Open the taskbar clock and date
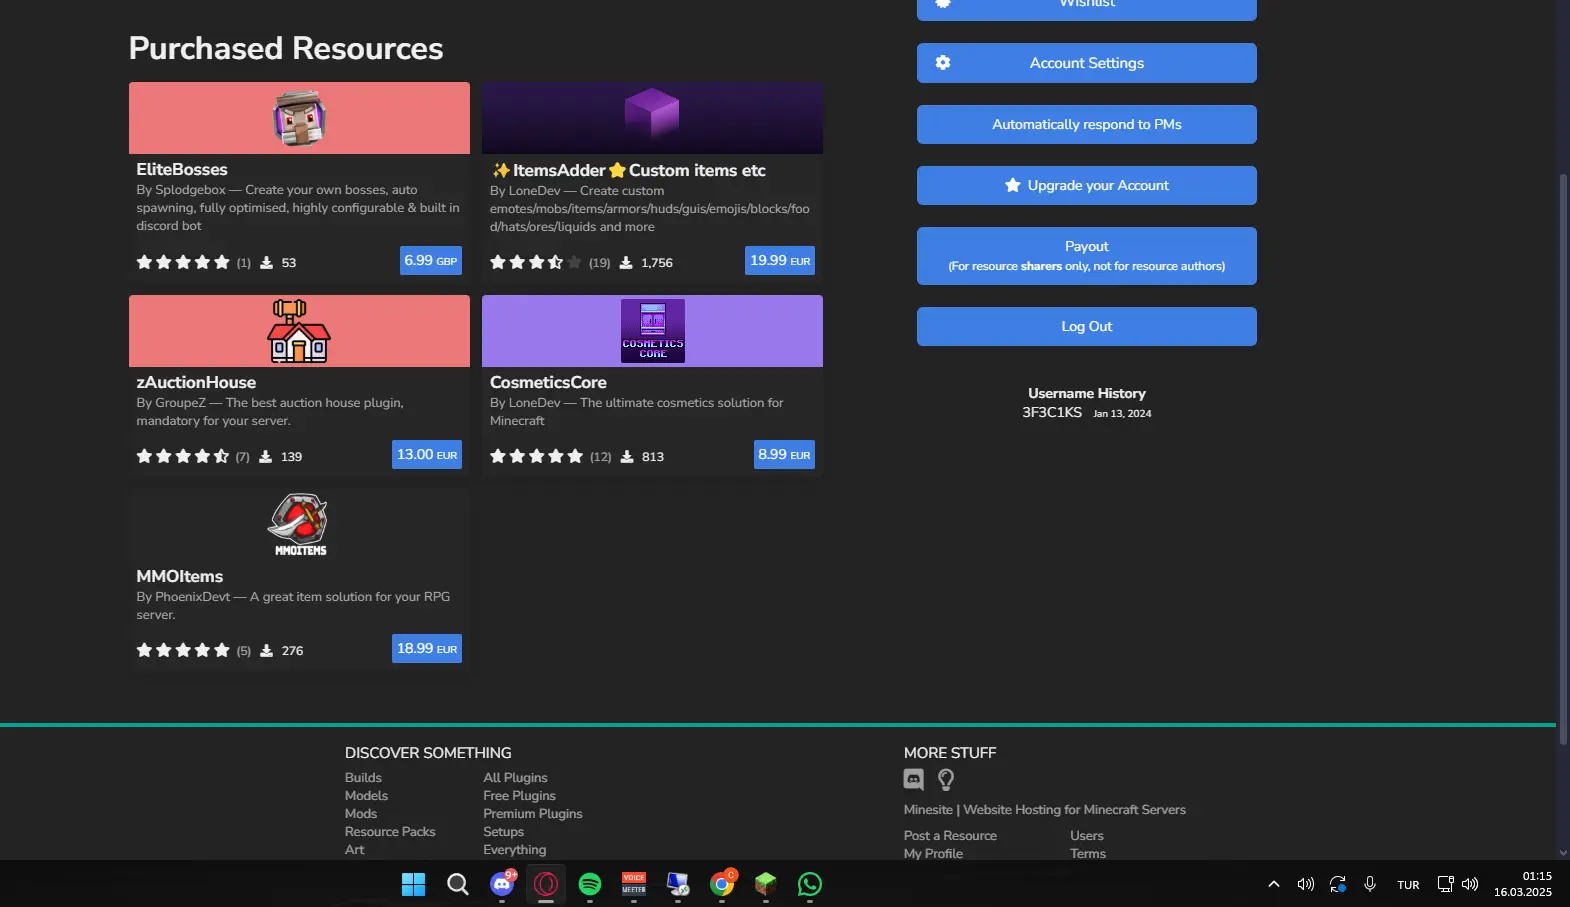The height and width of the screenshot is (907, 1570). [1523, 884]
